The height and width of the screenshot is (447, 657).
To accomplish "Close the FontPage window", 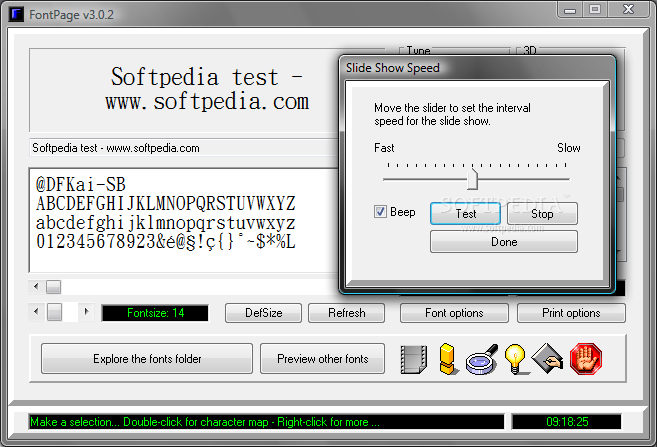I will click(x=629, y=10).
